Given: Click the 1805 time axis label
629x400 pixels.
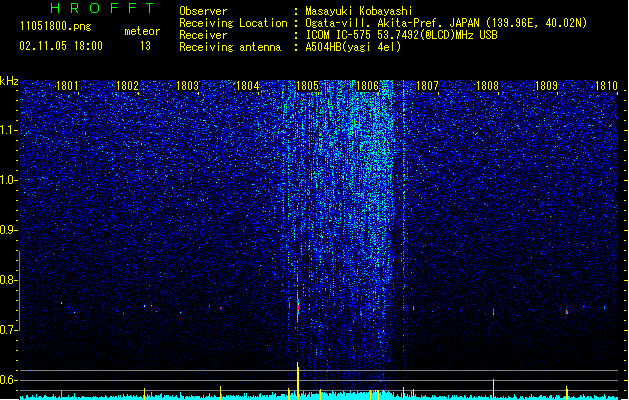Looking at the screenshot, I should tap(307, 85).
